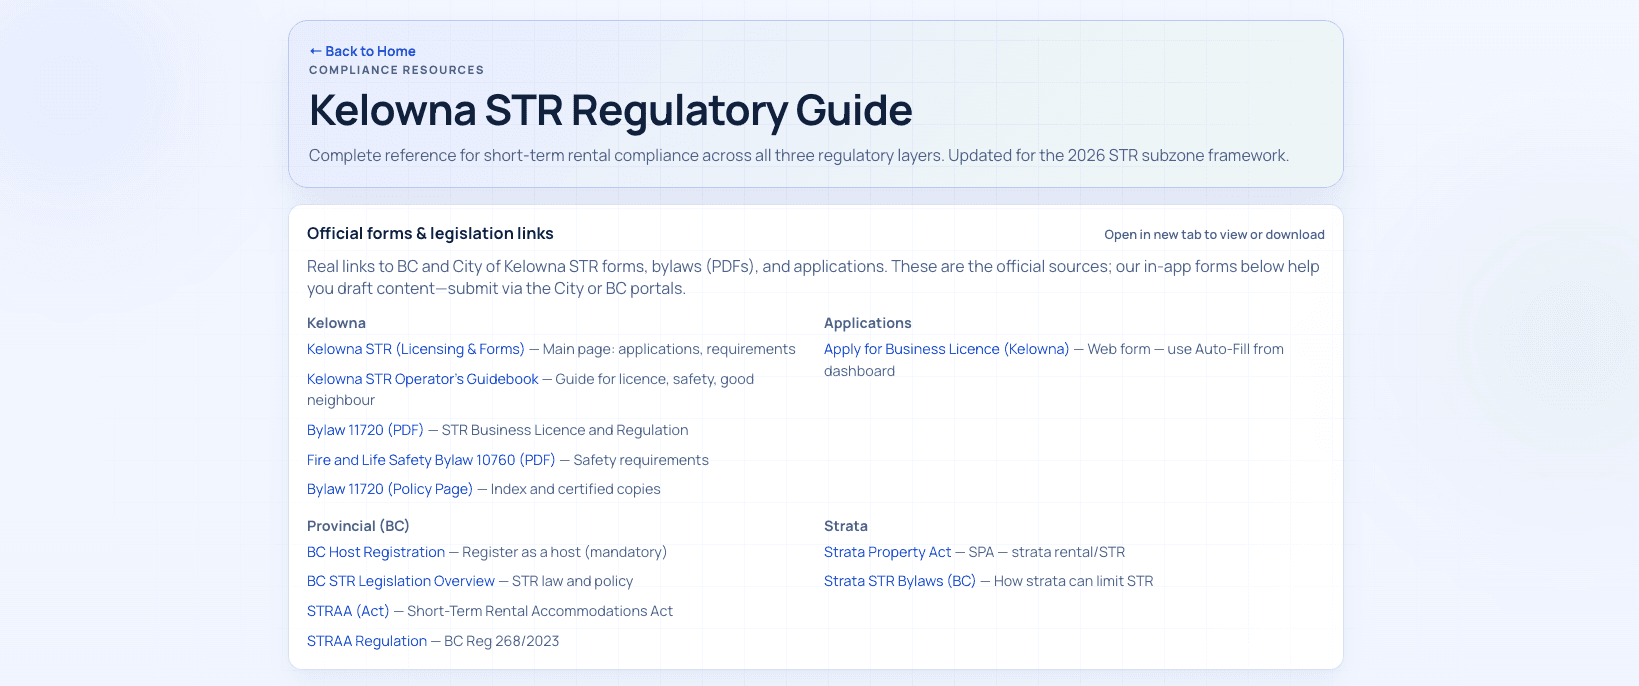Click the Strata section heading

click(845, 526)
